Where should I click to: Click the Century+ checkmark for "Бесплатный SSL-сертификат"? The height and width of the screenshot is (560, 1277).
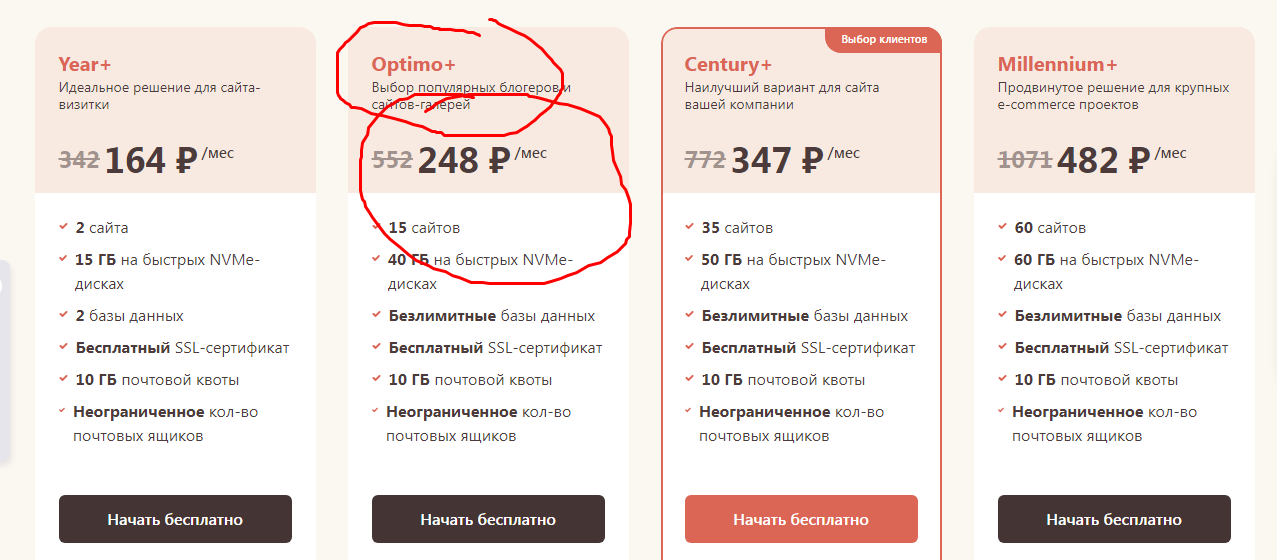690,347
